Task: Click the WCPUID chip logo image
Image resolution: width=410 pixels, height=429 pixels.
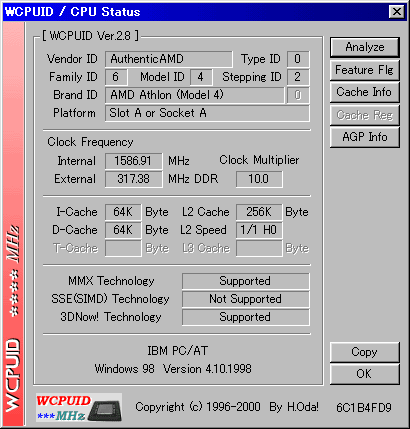Action: (79, 407)
